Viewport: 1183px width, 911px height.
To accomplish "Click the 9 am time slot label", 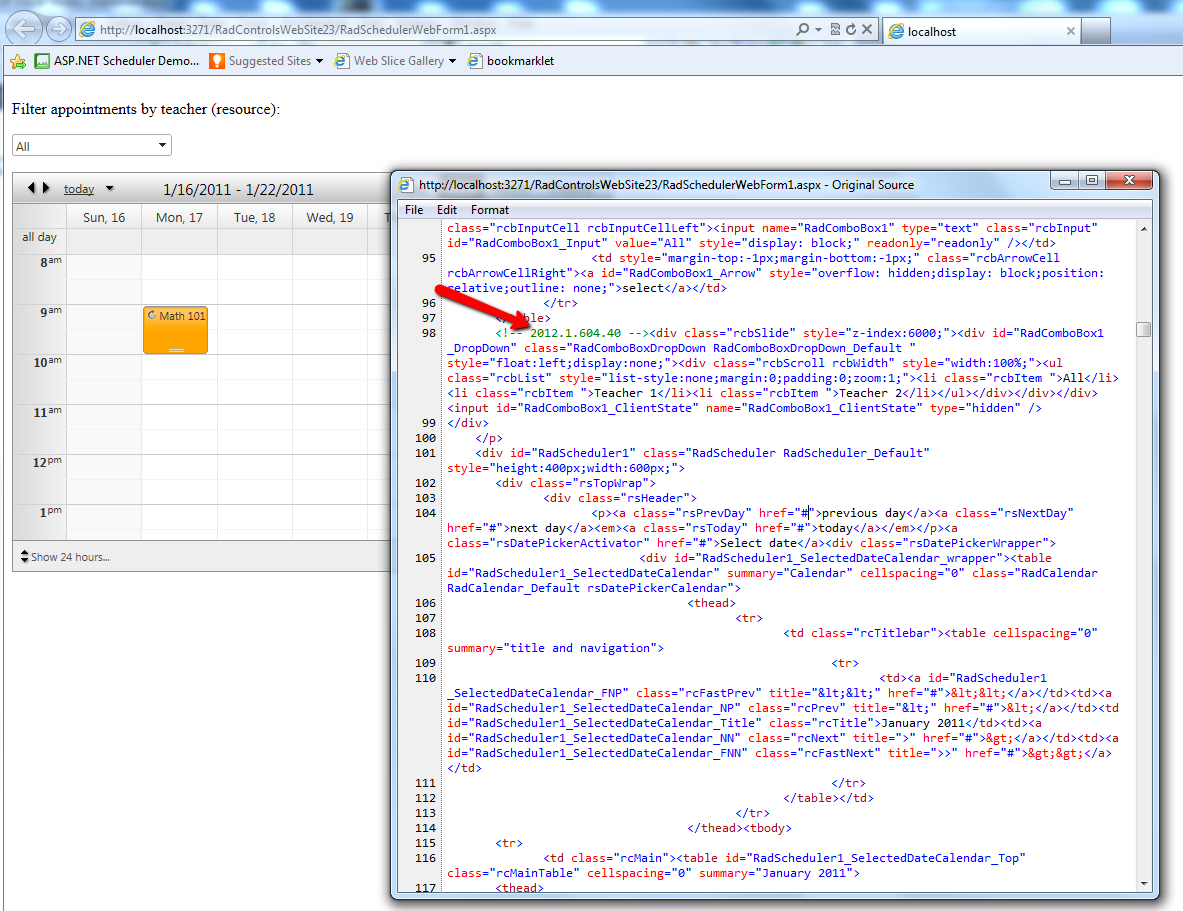I will 51,311.
